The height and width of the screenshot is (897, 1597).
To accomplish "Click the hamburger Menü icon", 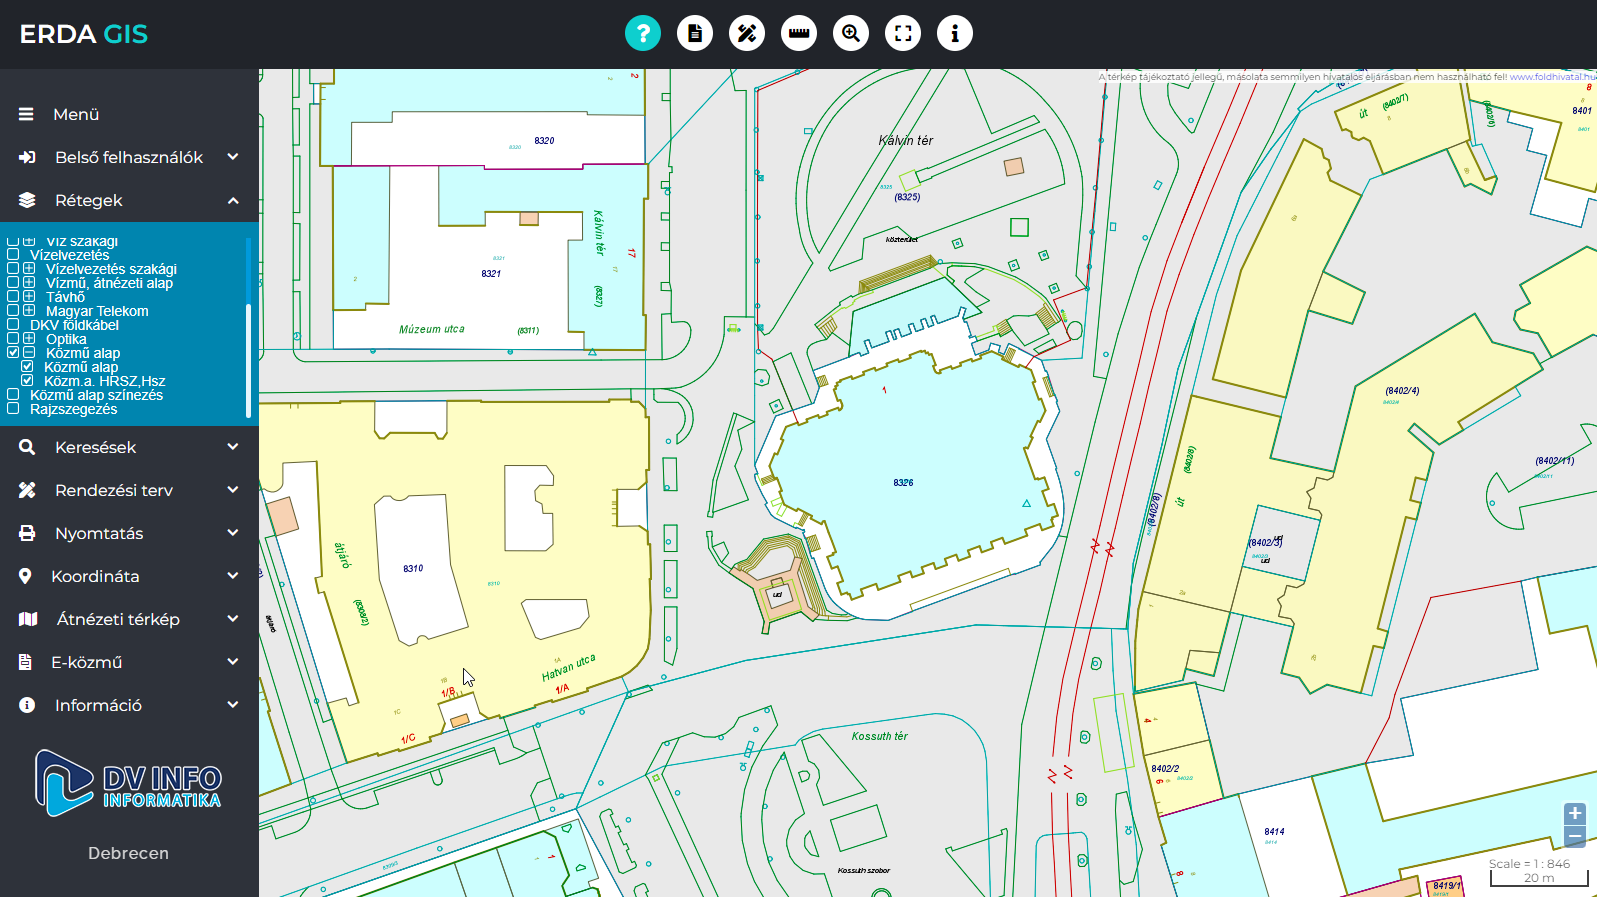I will tap(26, 114).
